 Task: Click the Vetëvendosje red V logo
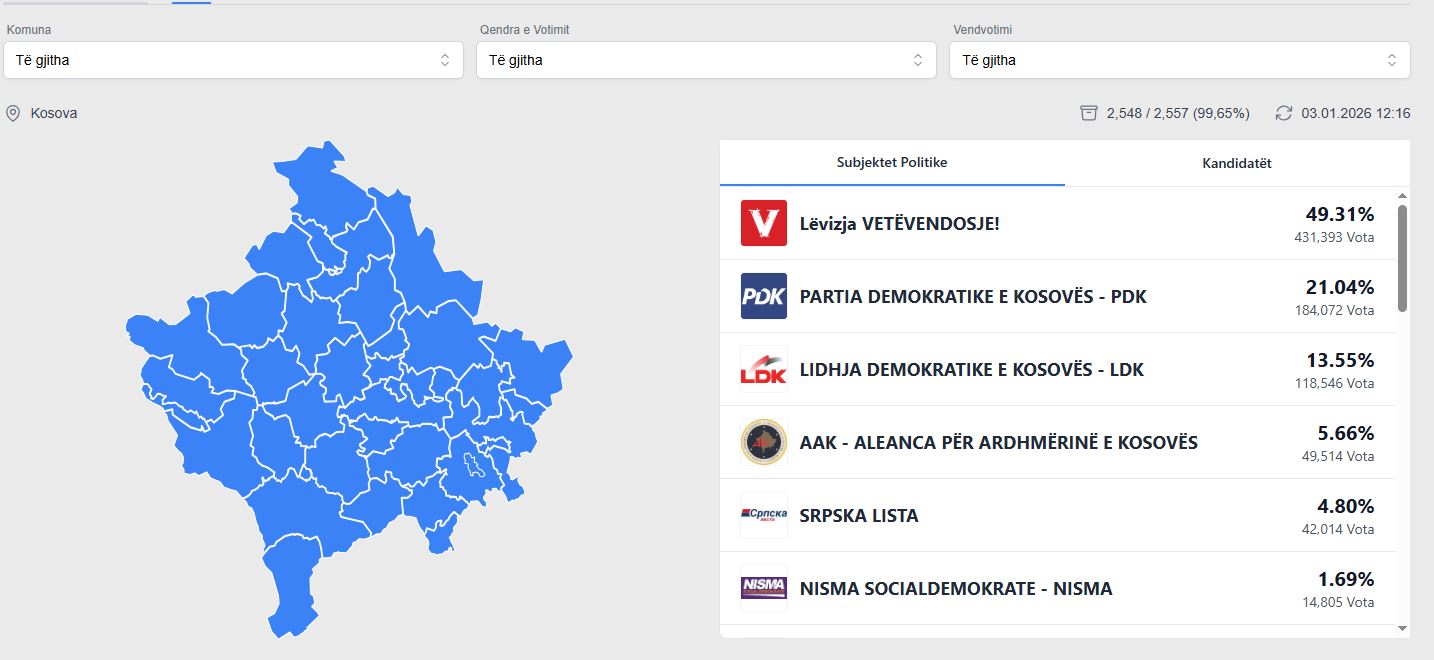[x=763, y=223]
